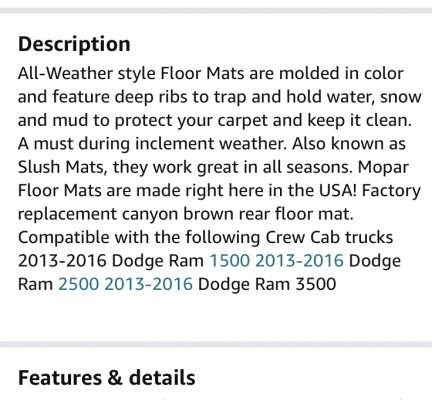Click the words "Slush Mats" in the description
432x400 pixels.
click(61, 167)
